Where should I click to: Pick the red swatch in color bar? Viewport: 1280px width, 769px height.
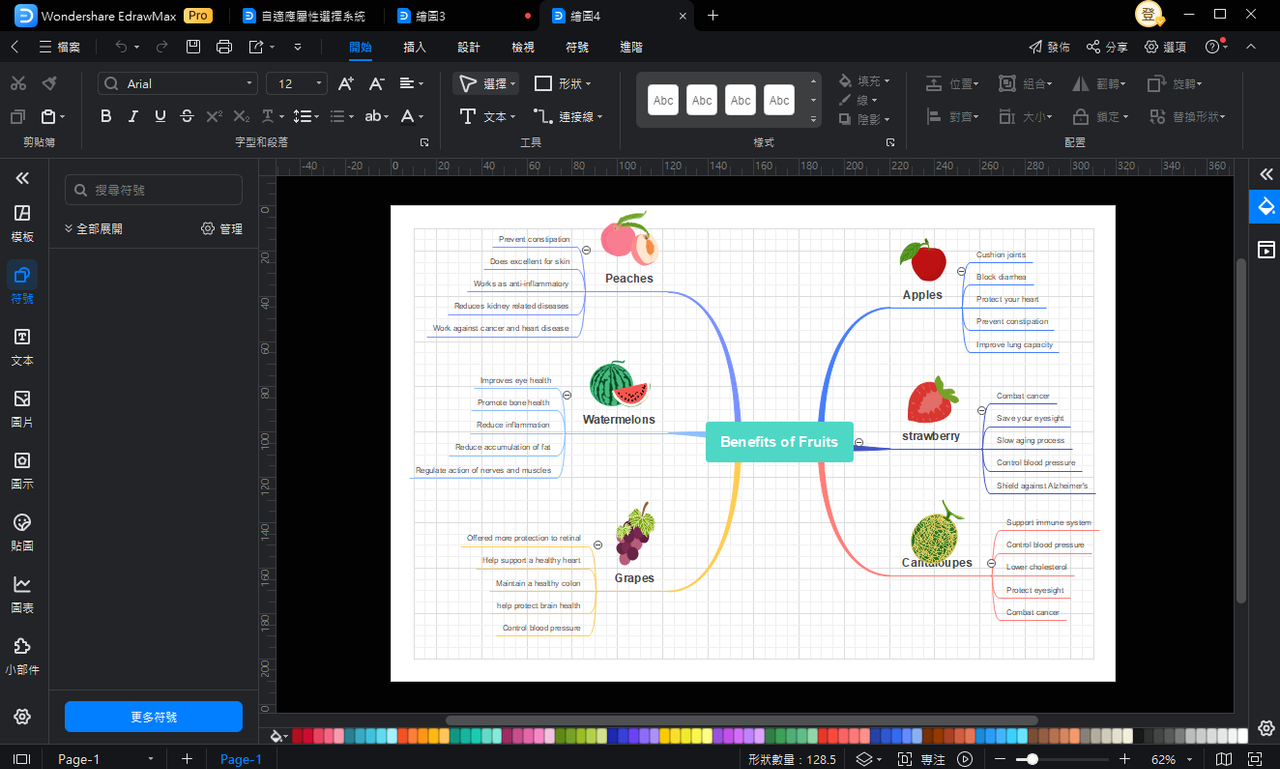(x=298, y=736)
